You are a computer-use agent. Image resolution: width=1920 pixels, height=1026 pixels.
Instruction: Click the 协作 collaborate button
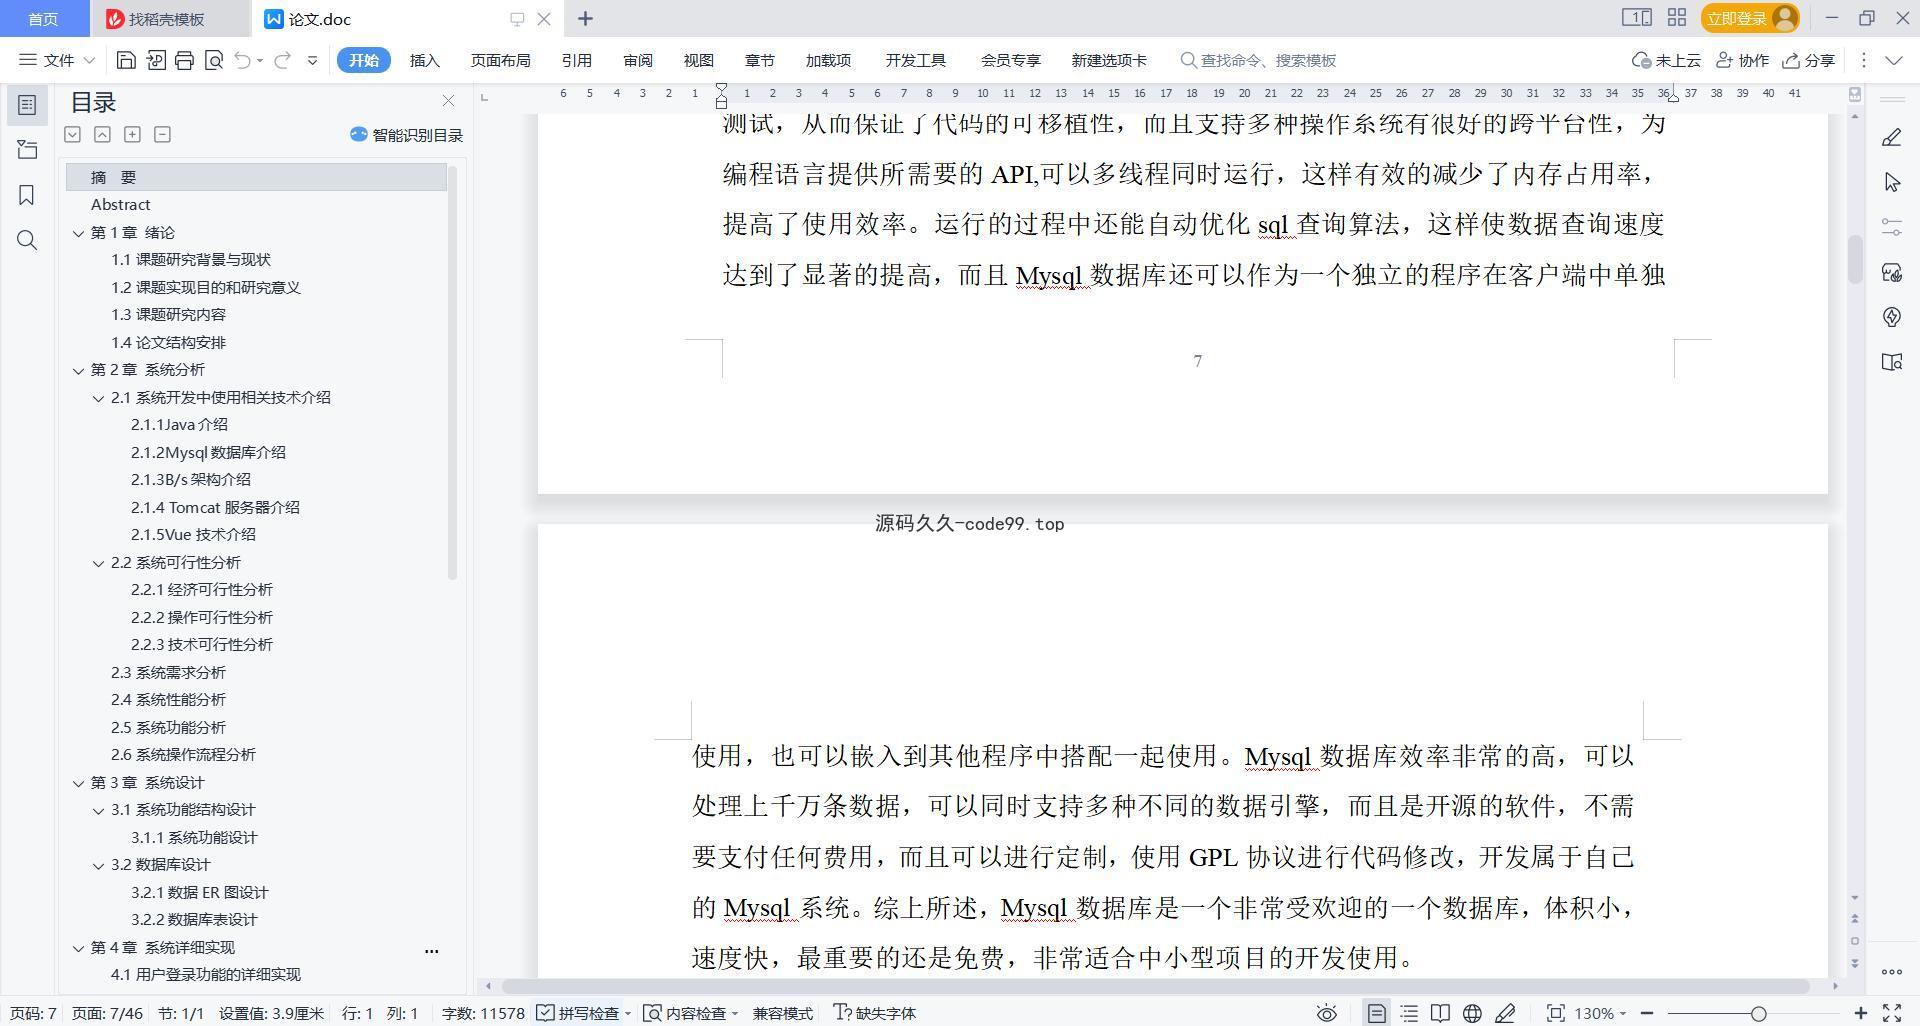(x=1742, y=60)
